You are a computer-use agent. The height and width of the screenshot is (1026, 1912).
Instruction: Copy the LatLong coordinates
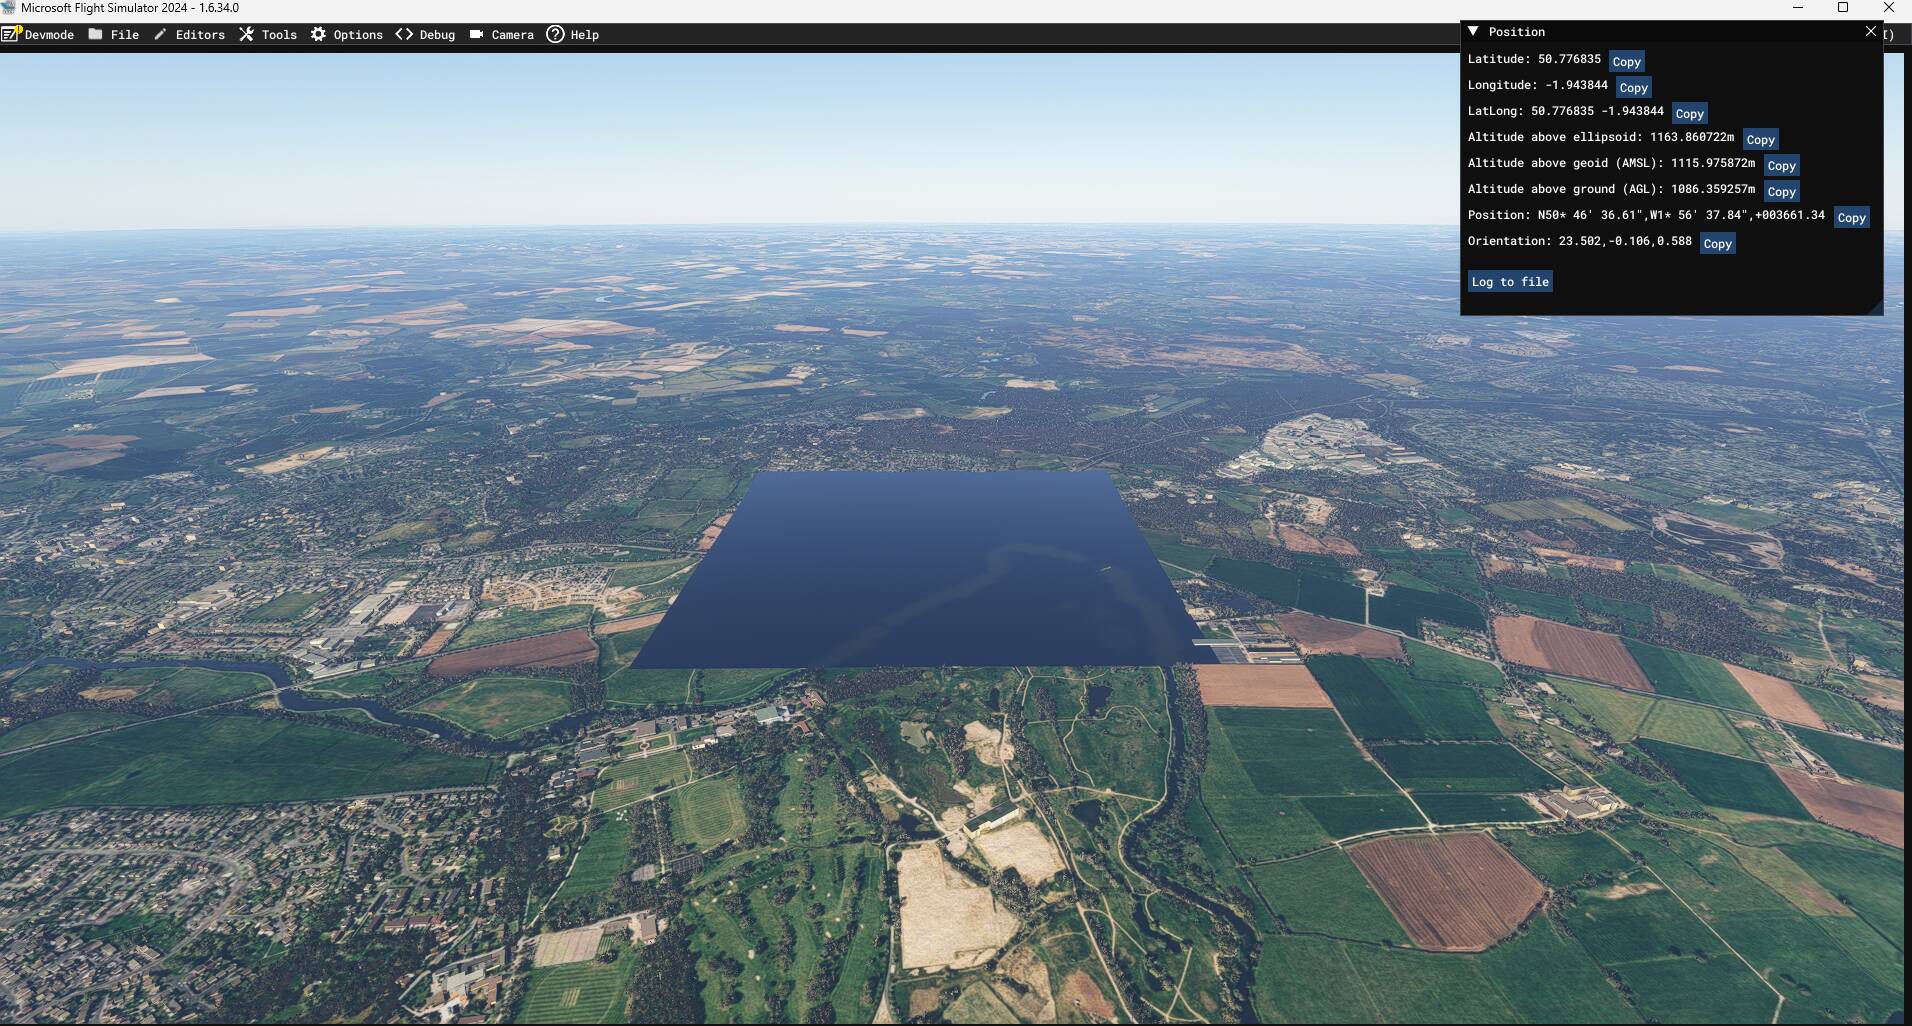pyautogui.click(x=1689, y=114)
